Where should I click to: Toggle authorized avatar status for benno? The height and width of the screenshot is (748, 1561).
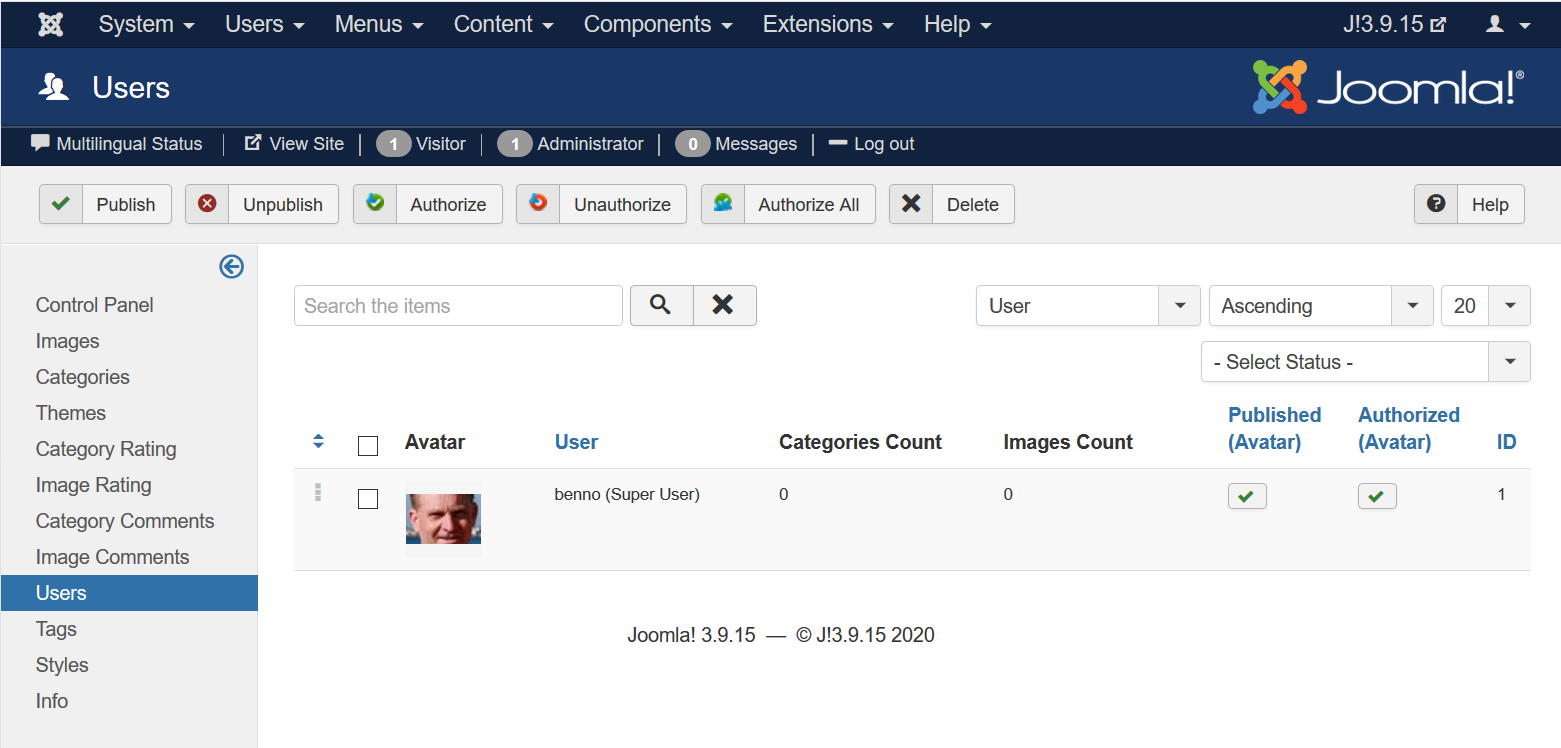coord(1376,496)
